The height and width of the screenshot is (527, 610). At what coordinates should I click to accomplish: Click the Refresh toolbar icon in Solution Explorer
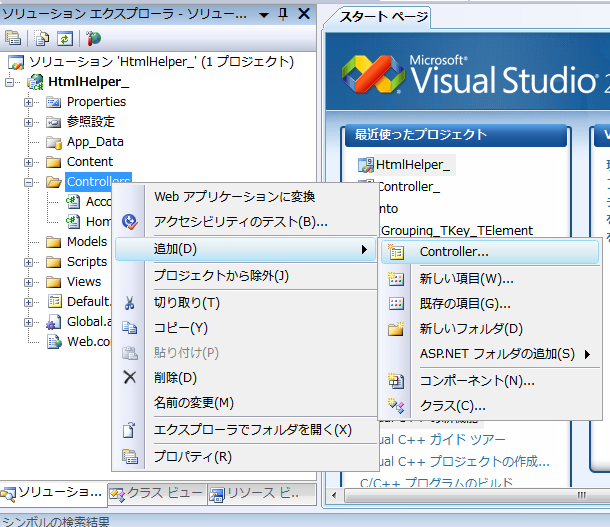pyautogui.click(x=65, y=38)
